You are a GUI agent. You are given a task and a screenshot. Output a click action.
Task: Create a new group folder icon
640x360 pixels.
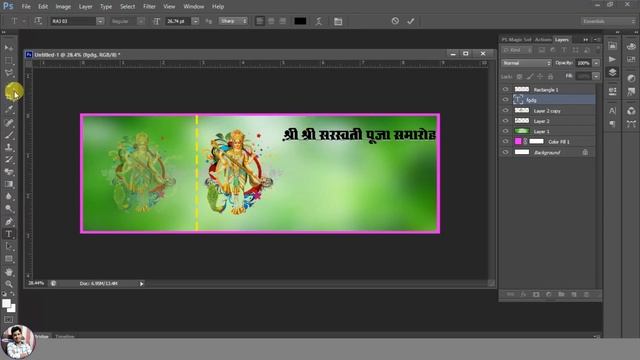click(x=561, y=294)
